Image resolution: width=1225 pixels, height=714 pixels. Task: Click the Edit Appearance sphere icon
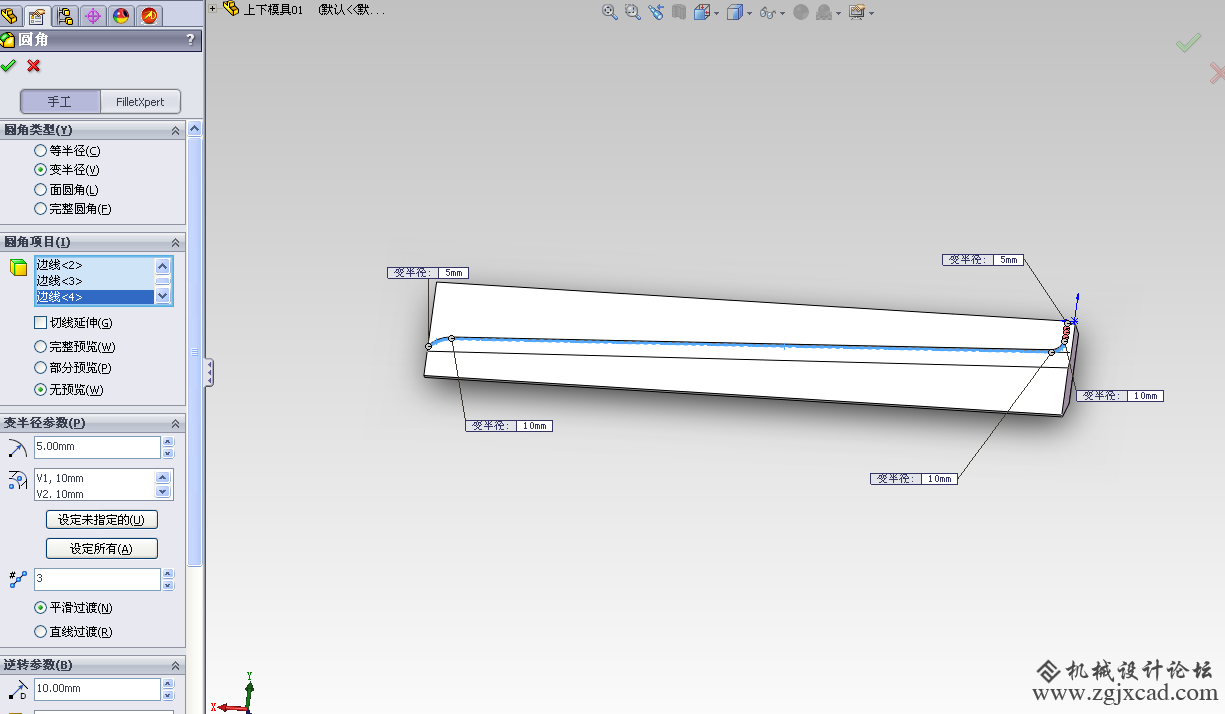[801, 12]
